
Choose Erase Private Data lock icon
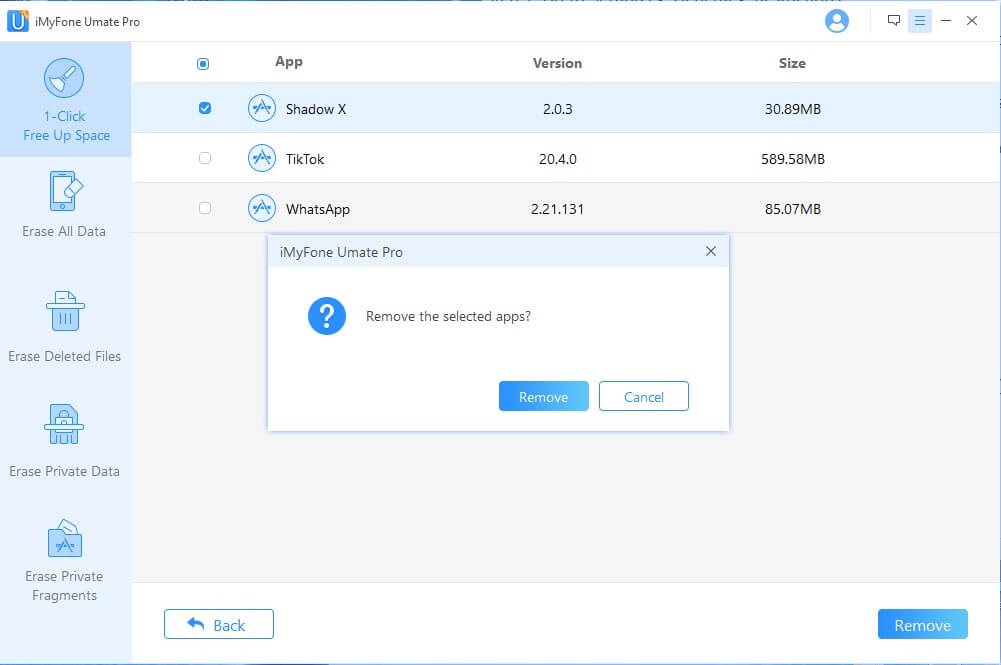tap(64, 424)
